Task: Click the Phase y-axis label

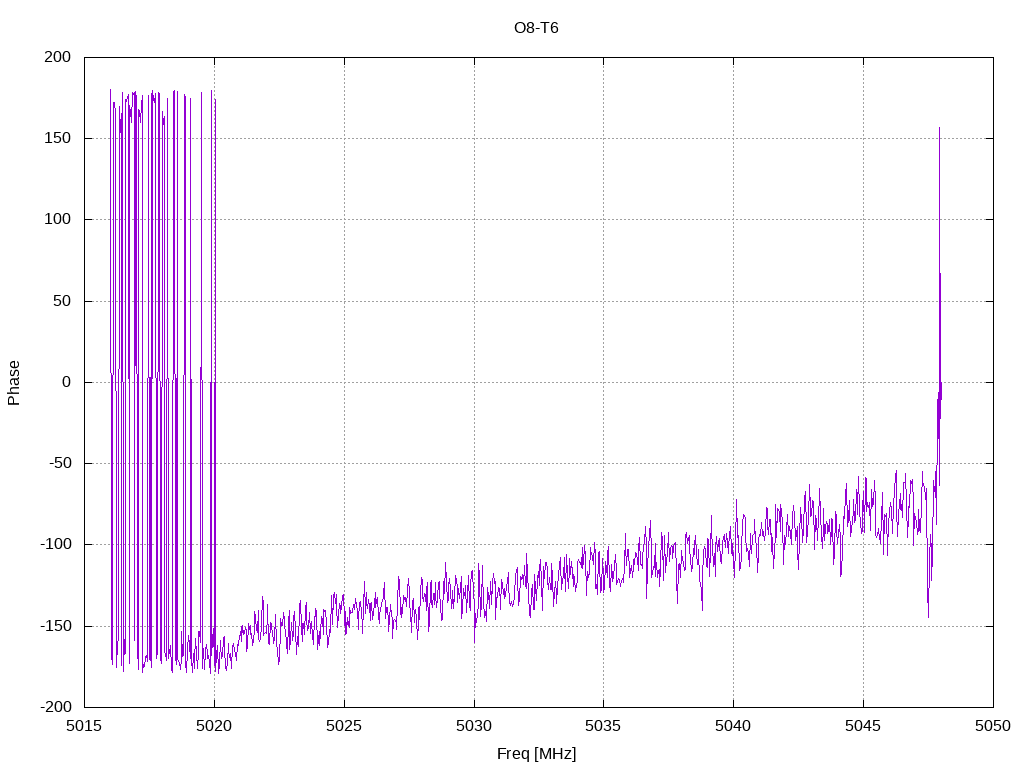Action: pyautogui.click(x=14, y=383)
